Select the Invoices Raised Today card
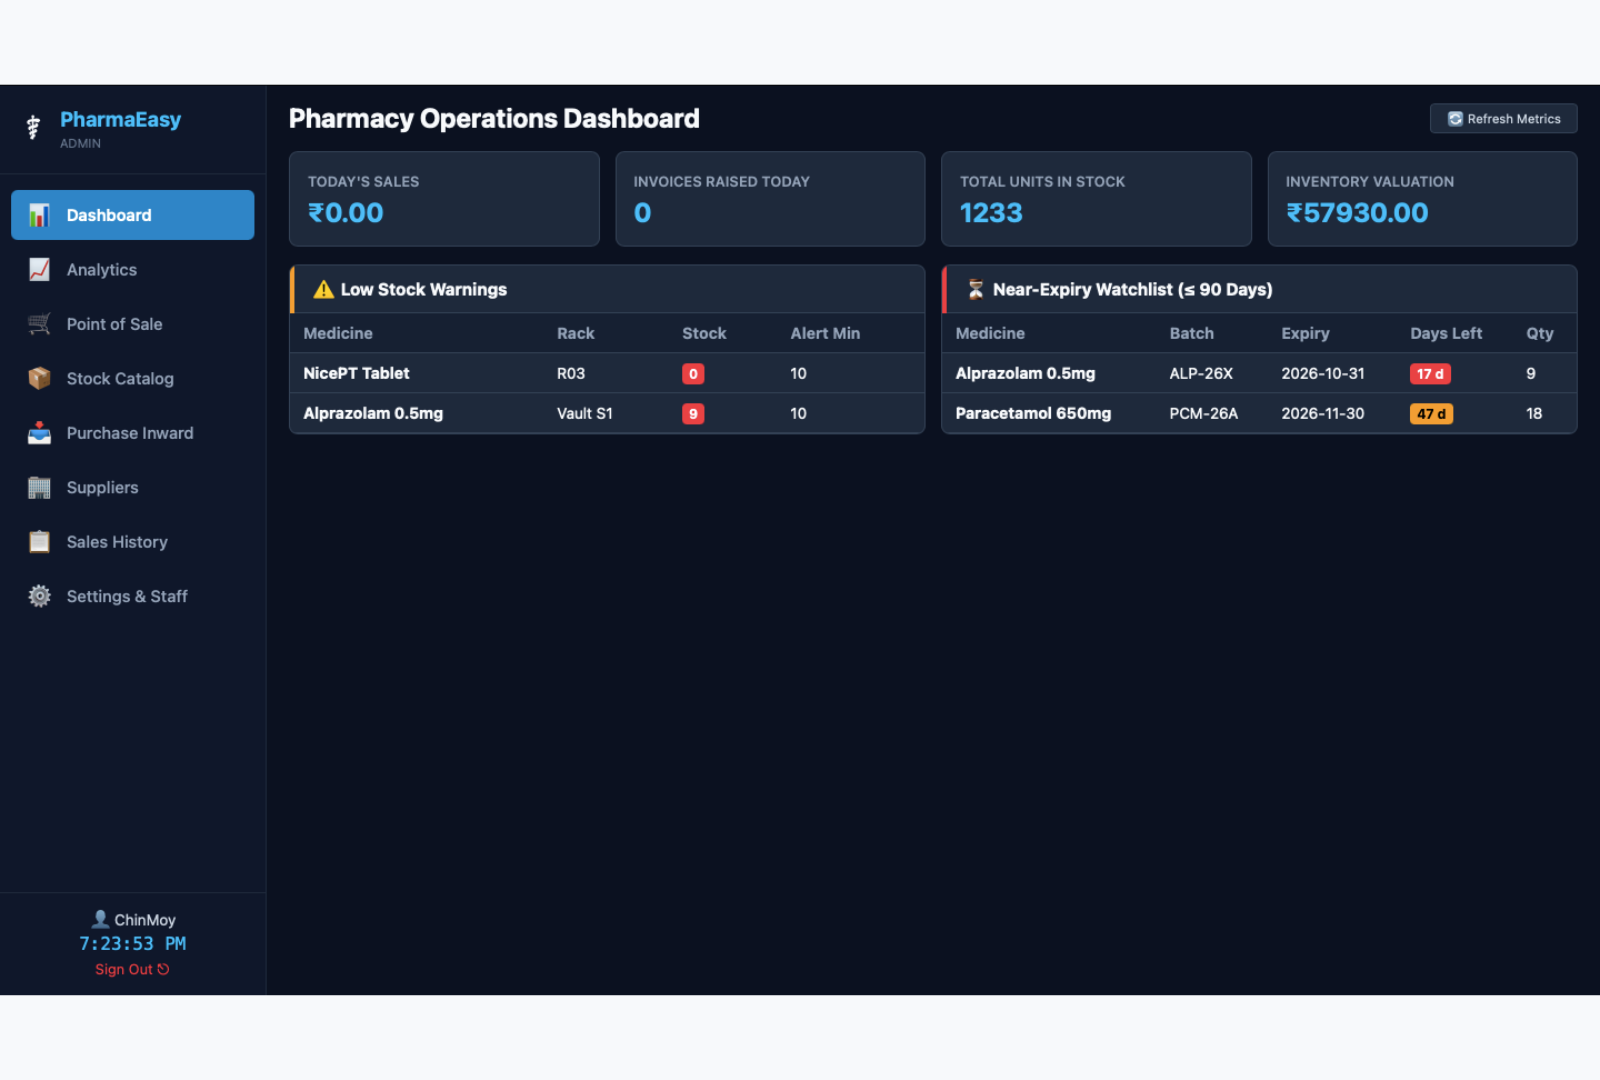 [770, 199]
